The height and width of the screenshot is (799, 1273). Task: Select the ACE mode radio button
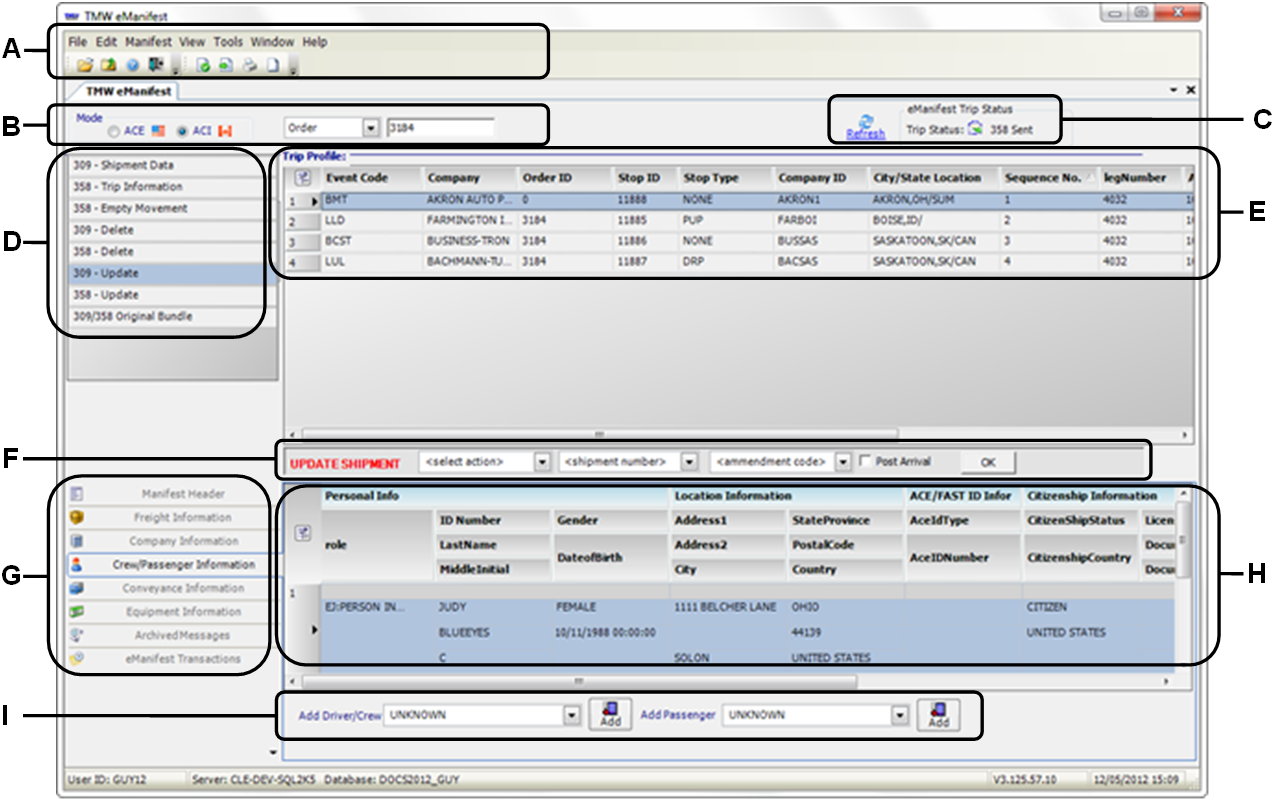tap(115, 131)
